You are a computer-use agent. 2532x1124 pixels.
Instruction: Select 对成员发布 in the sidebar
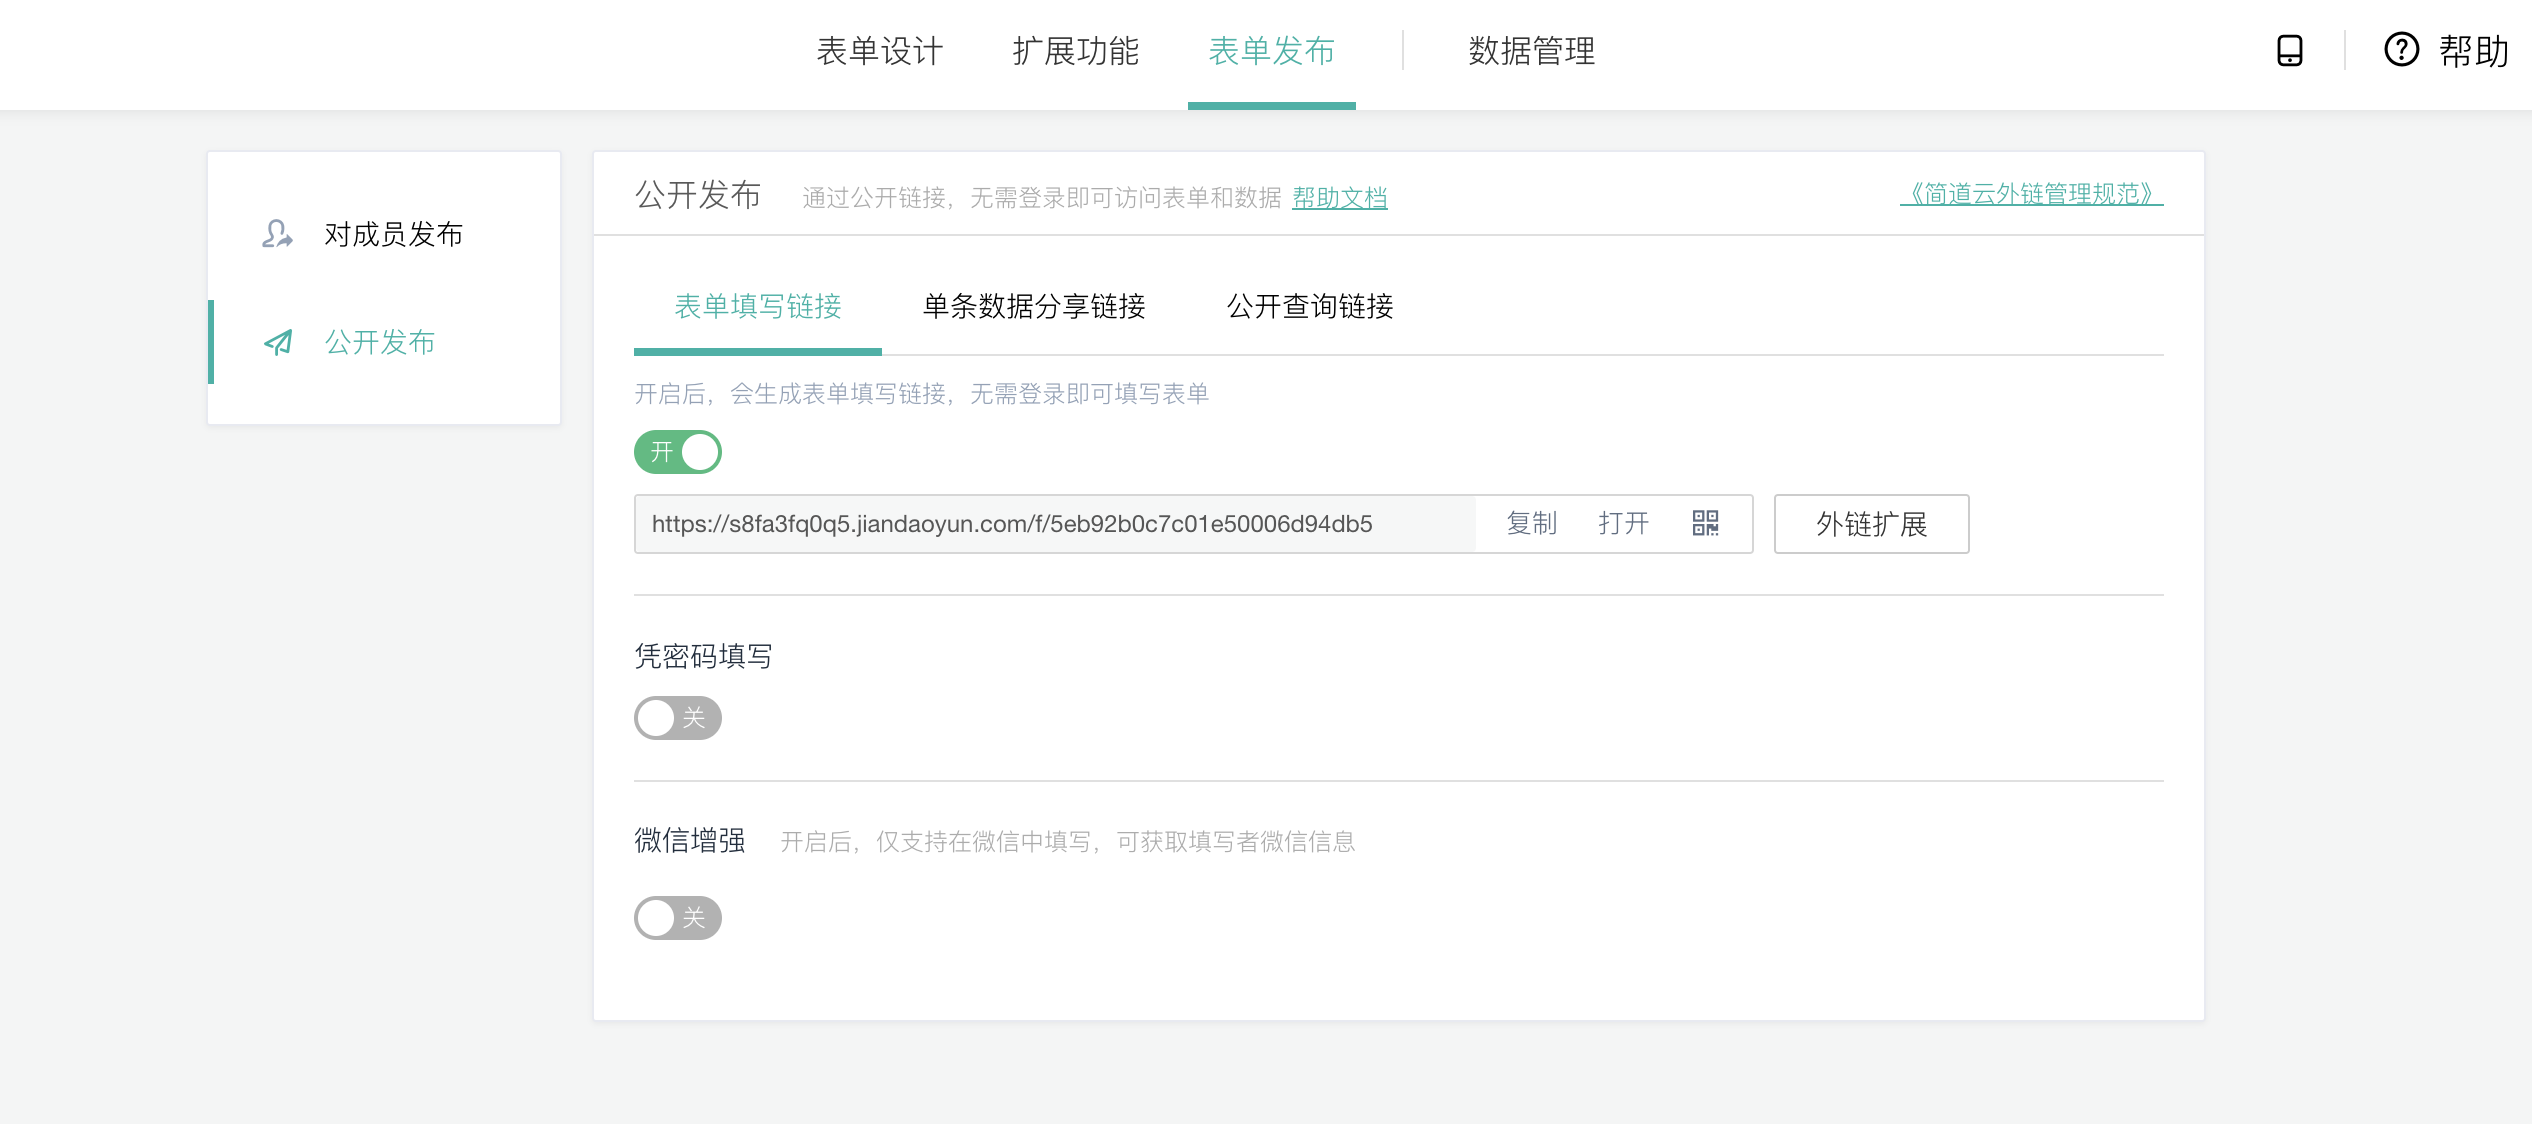point(393,234)
